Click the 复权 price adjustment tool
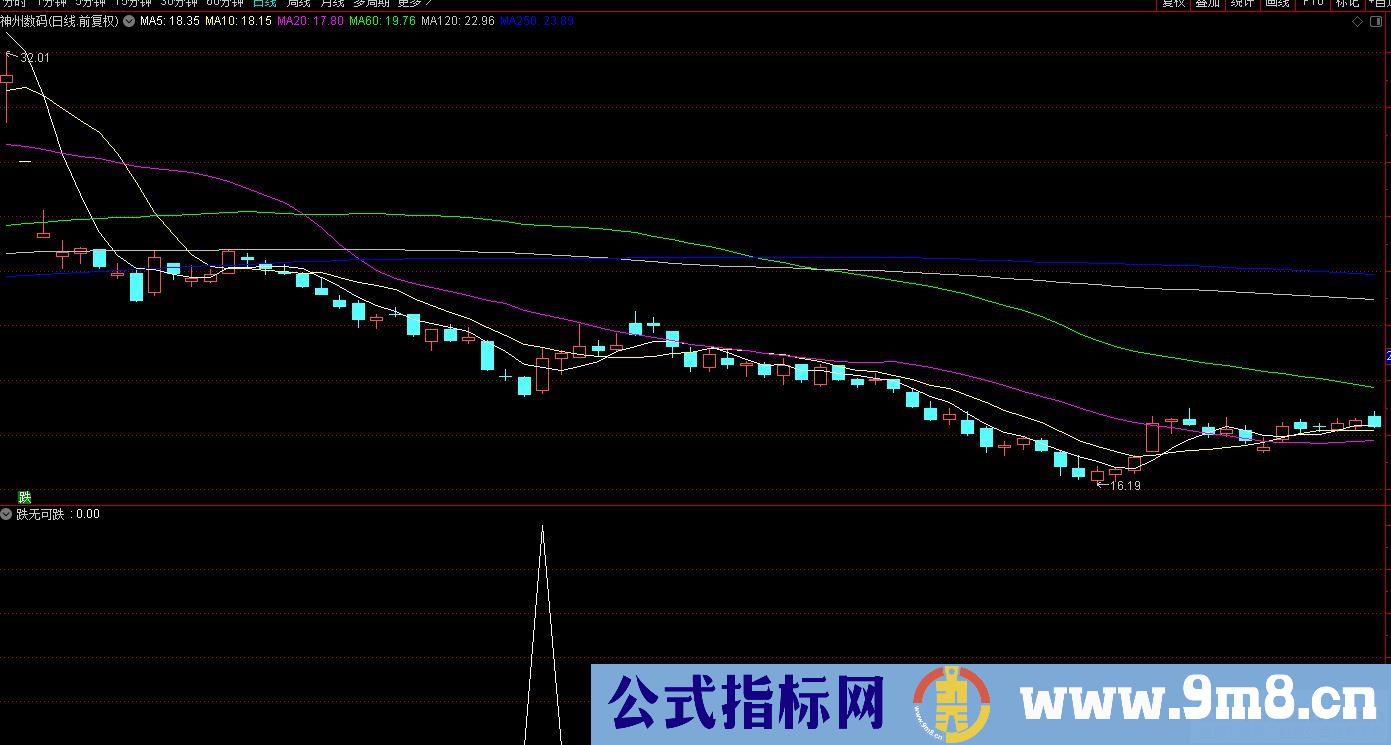Screen dimensions: 1391x745 [x=1173, y=4]
